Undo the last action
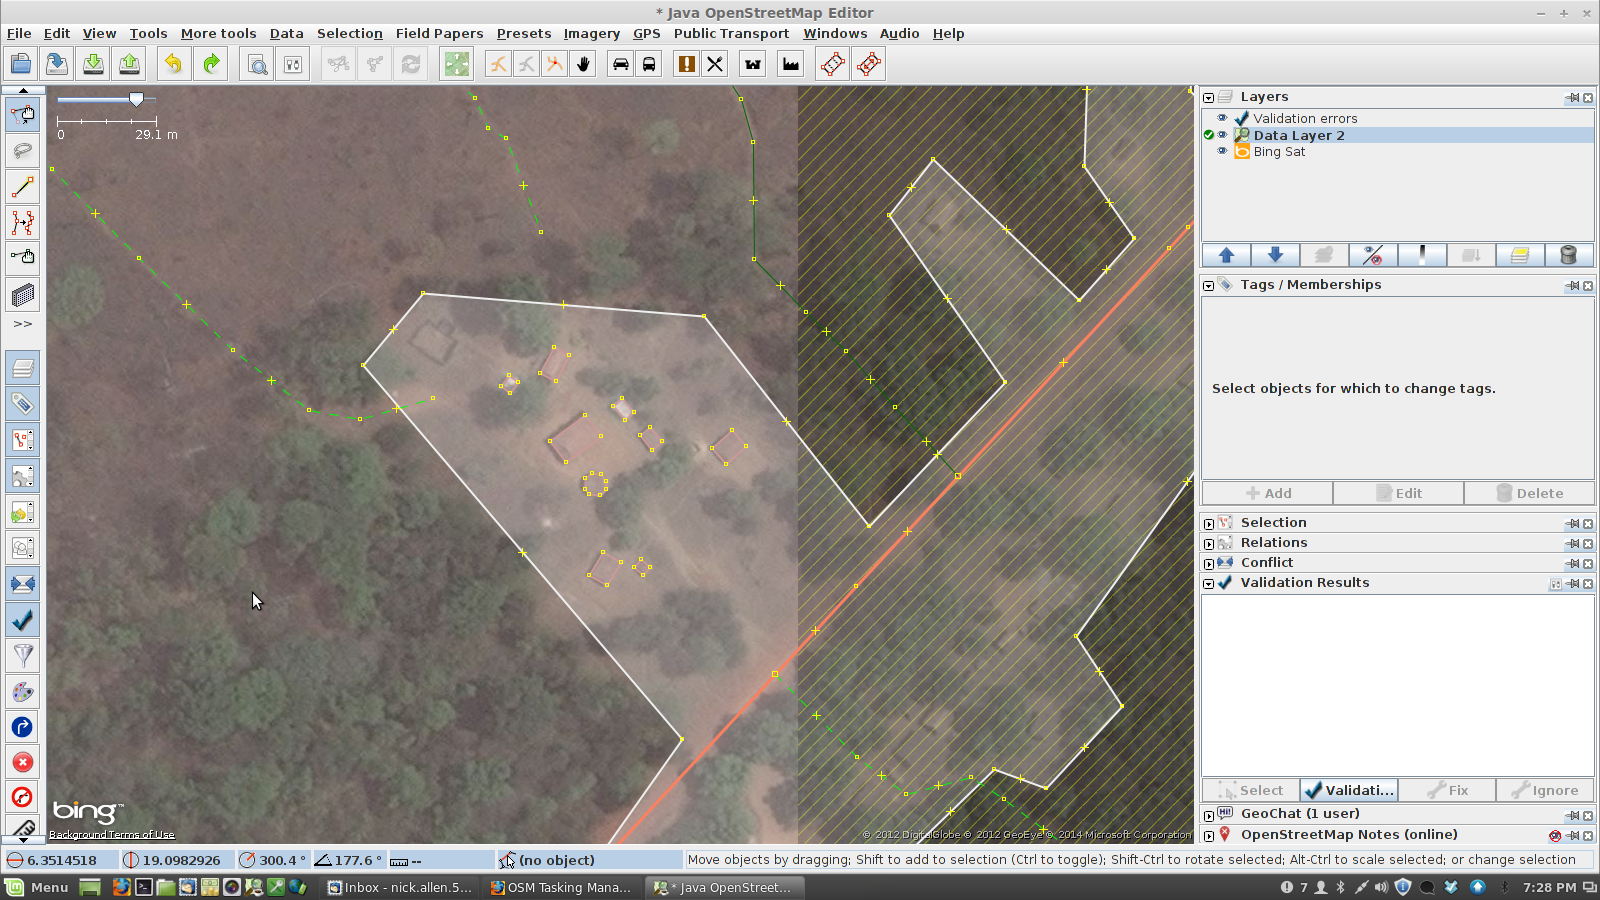 pyautogui.click(x=174, y=64)
